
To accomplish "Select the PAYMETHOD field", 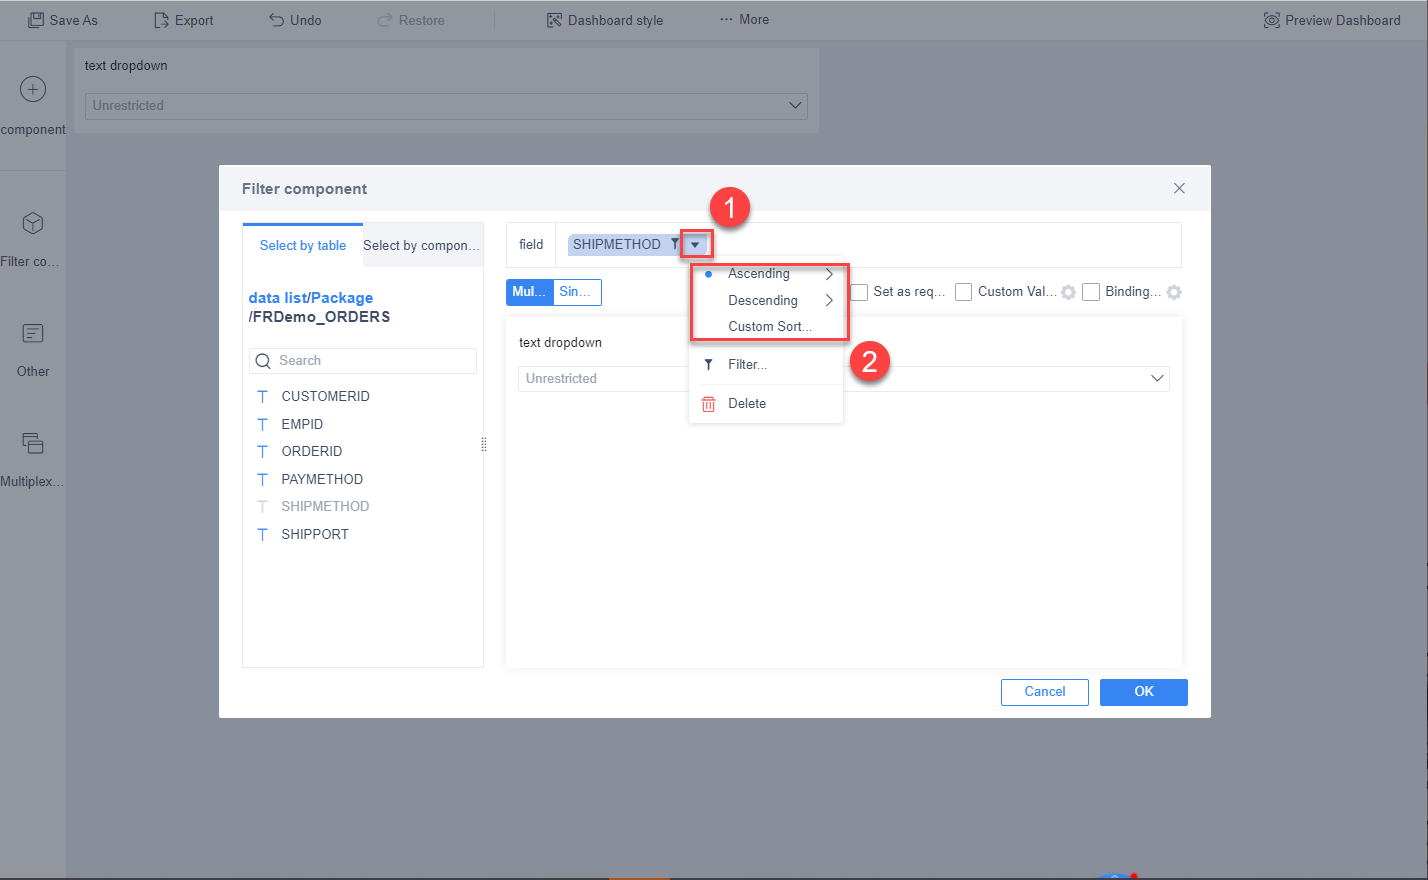I will (x=322, y=479).
